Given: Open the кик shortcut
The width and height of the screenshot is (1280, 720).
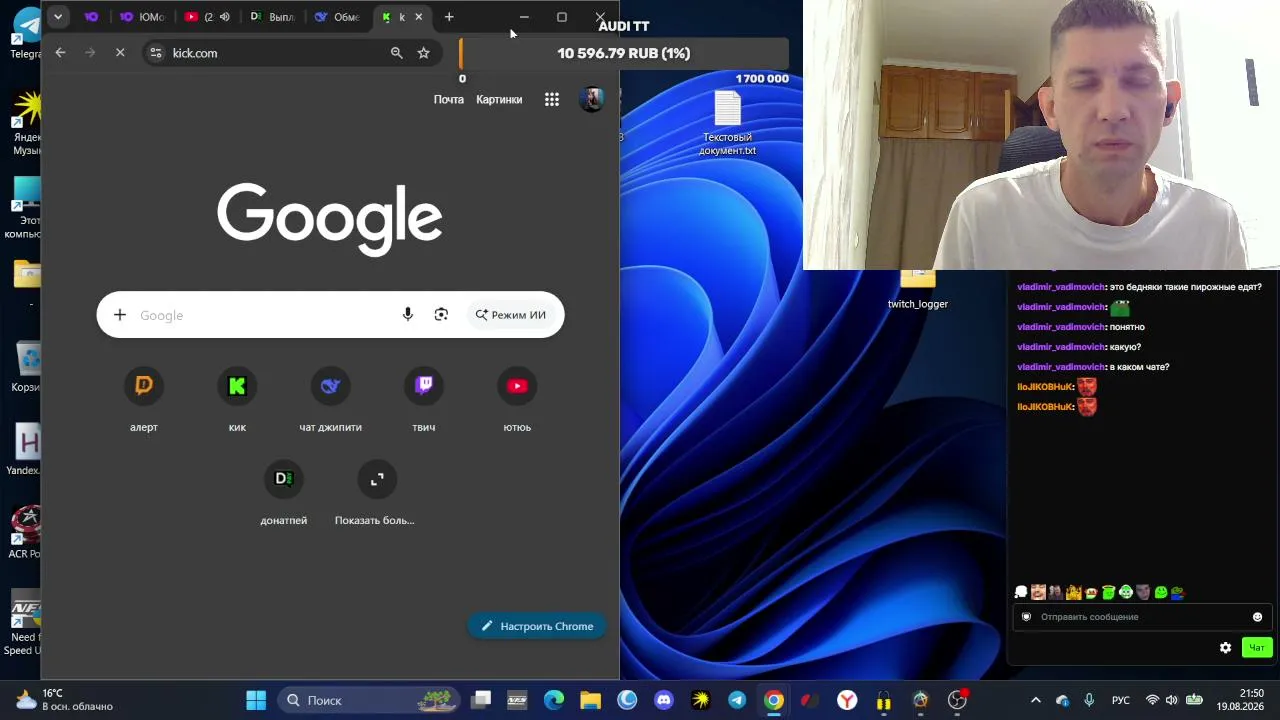Looking at the screenshot, I should (x=237, y=399).
